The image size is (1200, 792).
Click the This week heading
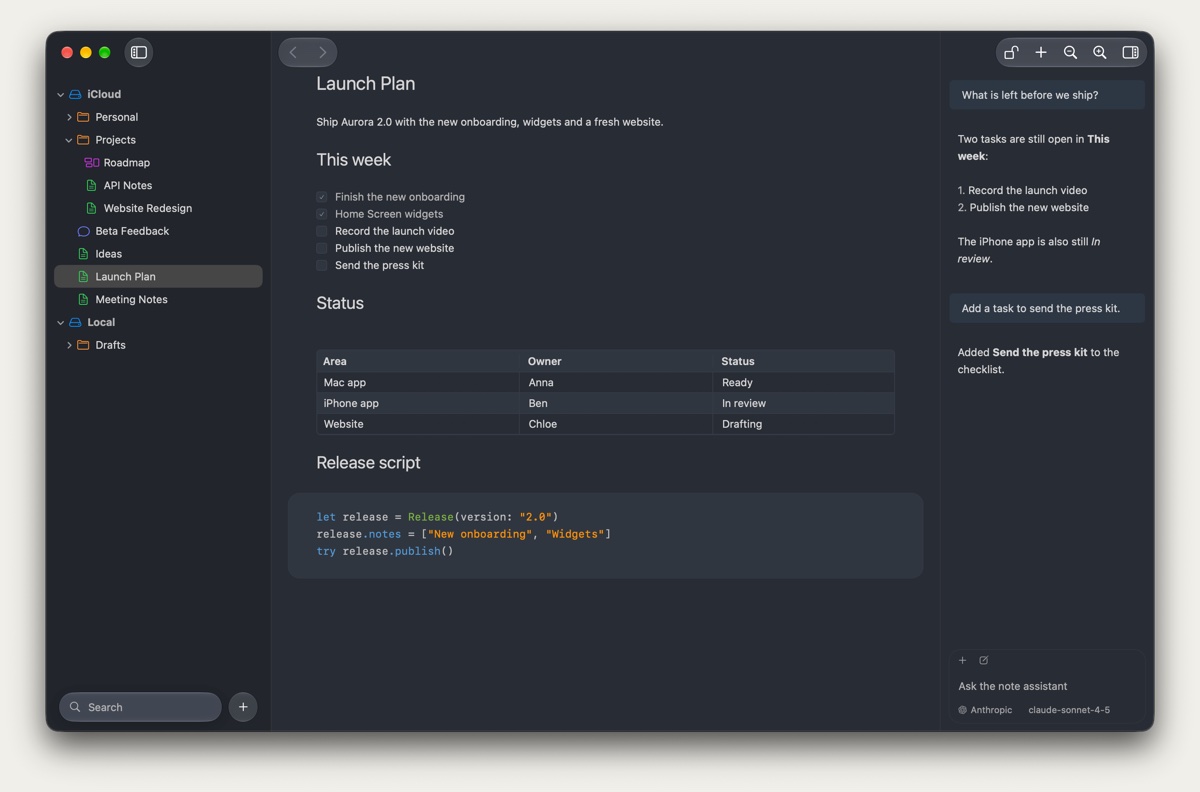tap(353, 160)
